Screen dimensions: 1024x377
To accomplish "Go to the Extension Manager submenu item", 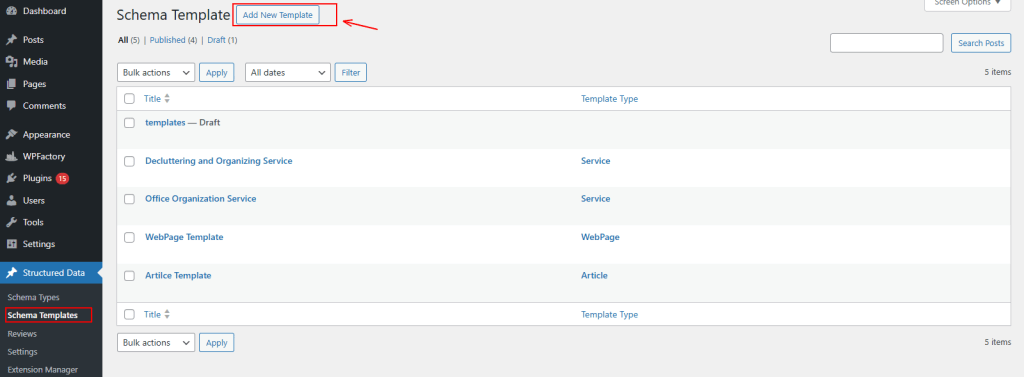I will coord(42,370).
